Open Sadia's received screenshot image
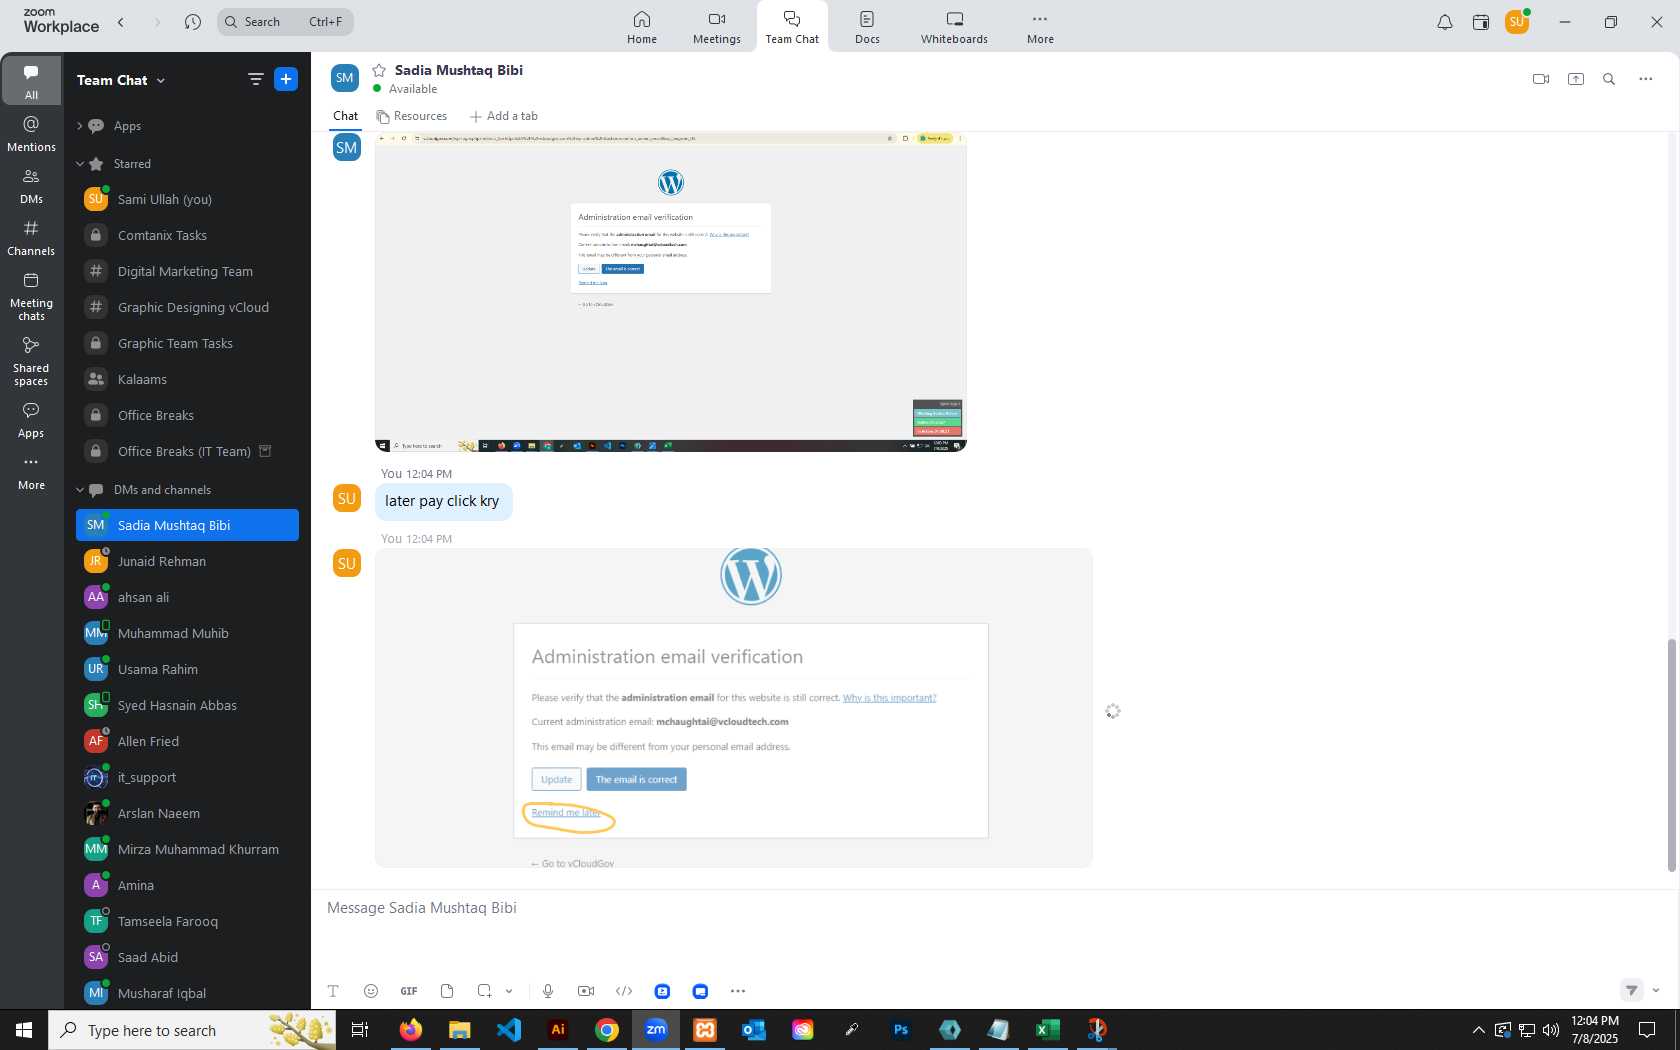The image size is (1680, 1050). coord(670,292)
